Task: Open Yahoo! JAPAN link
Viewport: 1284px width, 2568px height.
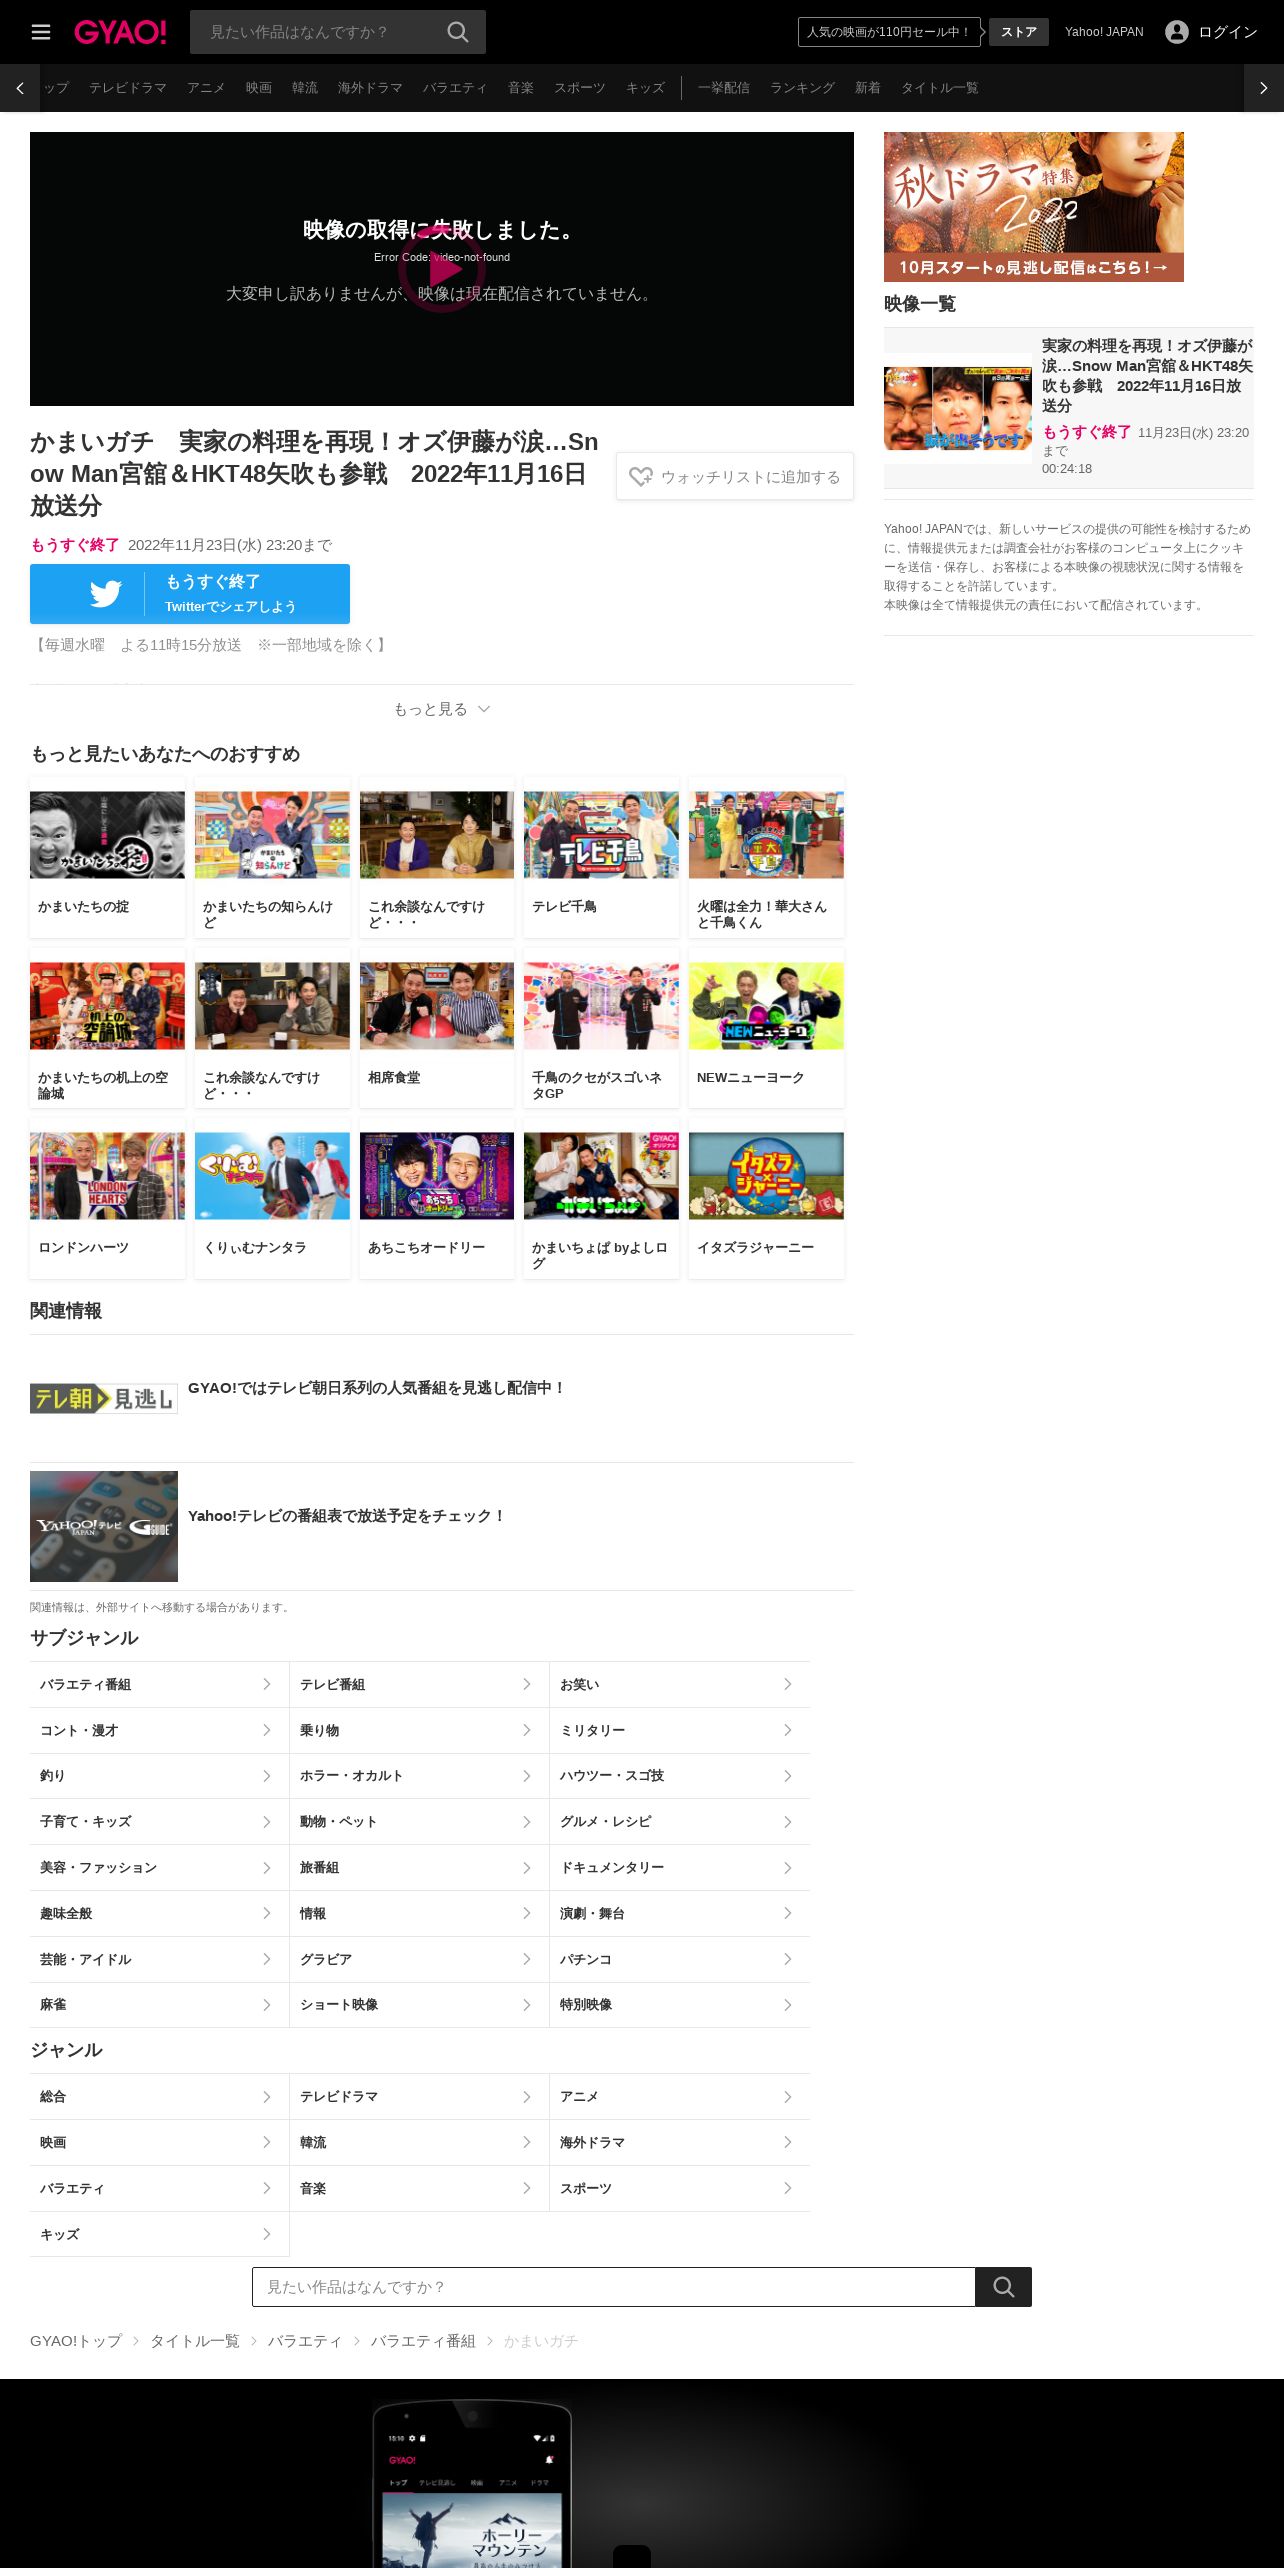Action: pyautogui.click(x=1104, y=32)
